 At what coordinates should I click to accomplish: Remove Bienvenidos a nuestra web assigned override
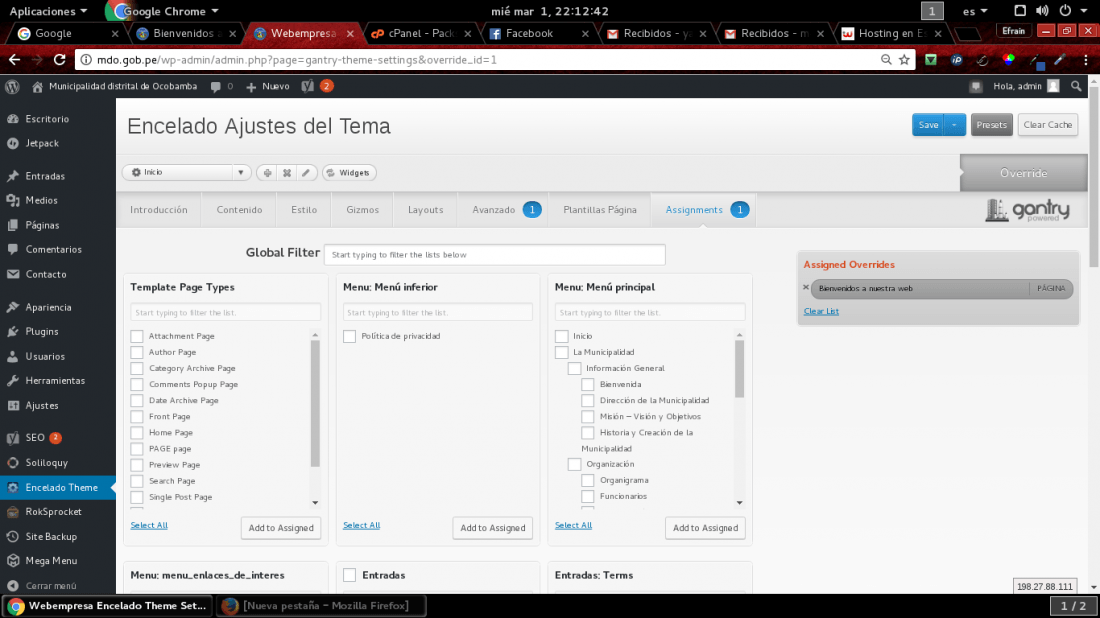point(806,288)
